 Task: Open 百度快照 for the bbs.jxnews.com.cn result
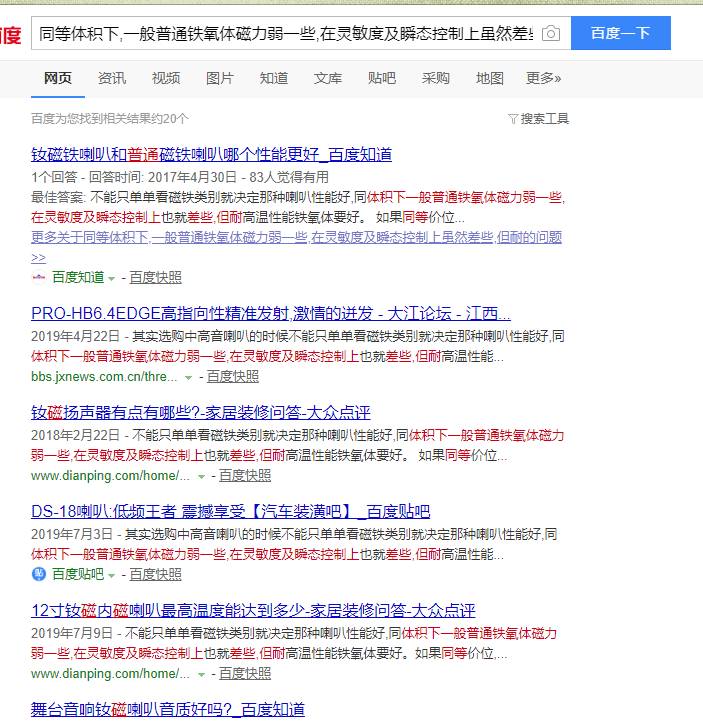[233, 377]
